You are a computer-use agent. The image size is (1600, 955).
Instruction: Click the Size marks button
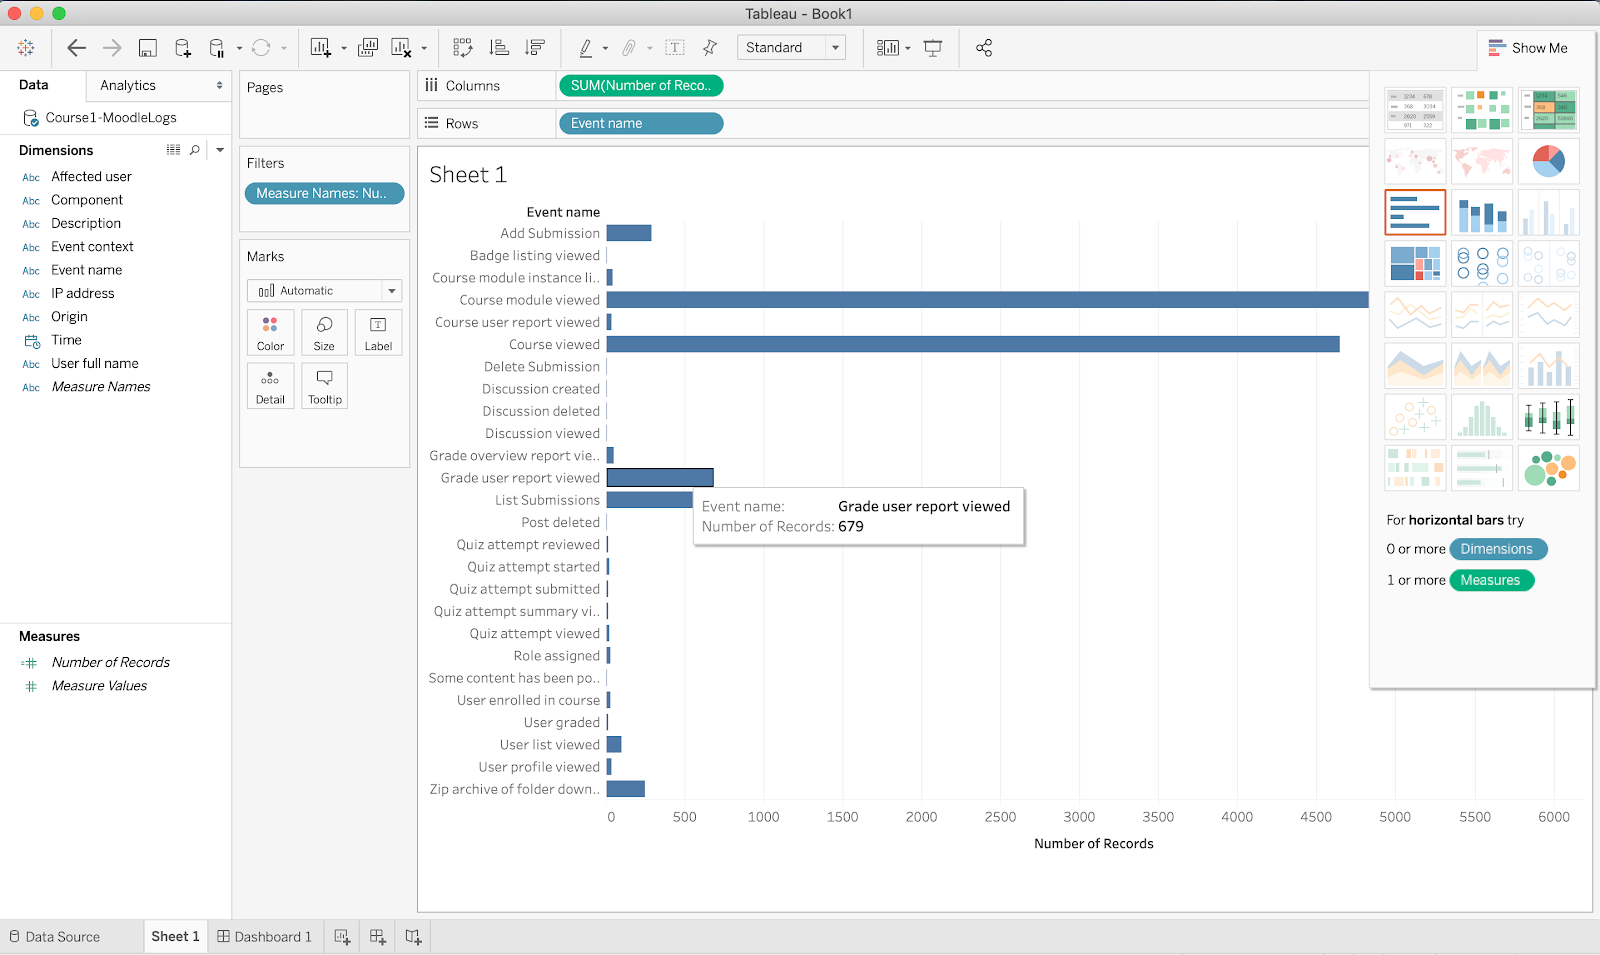pyautogui.click(x=324, y=333)
